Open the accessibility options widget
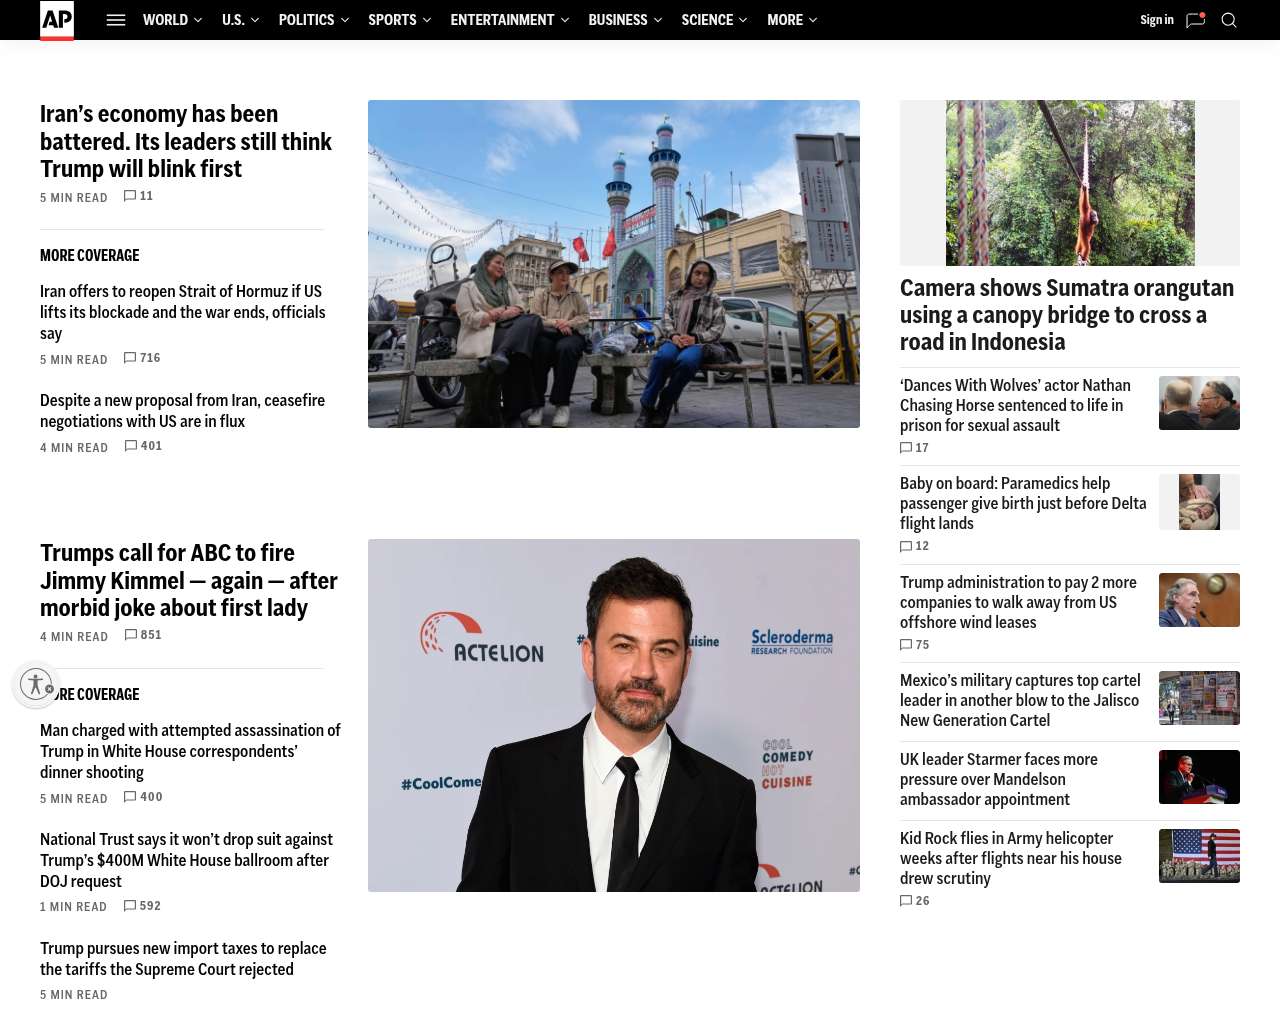Image resolution: width=1280 pixels, height=1024 pixels. (36, 684)
